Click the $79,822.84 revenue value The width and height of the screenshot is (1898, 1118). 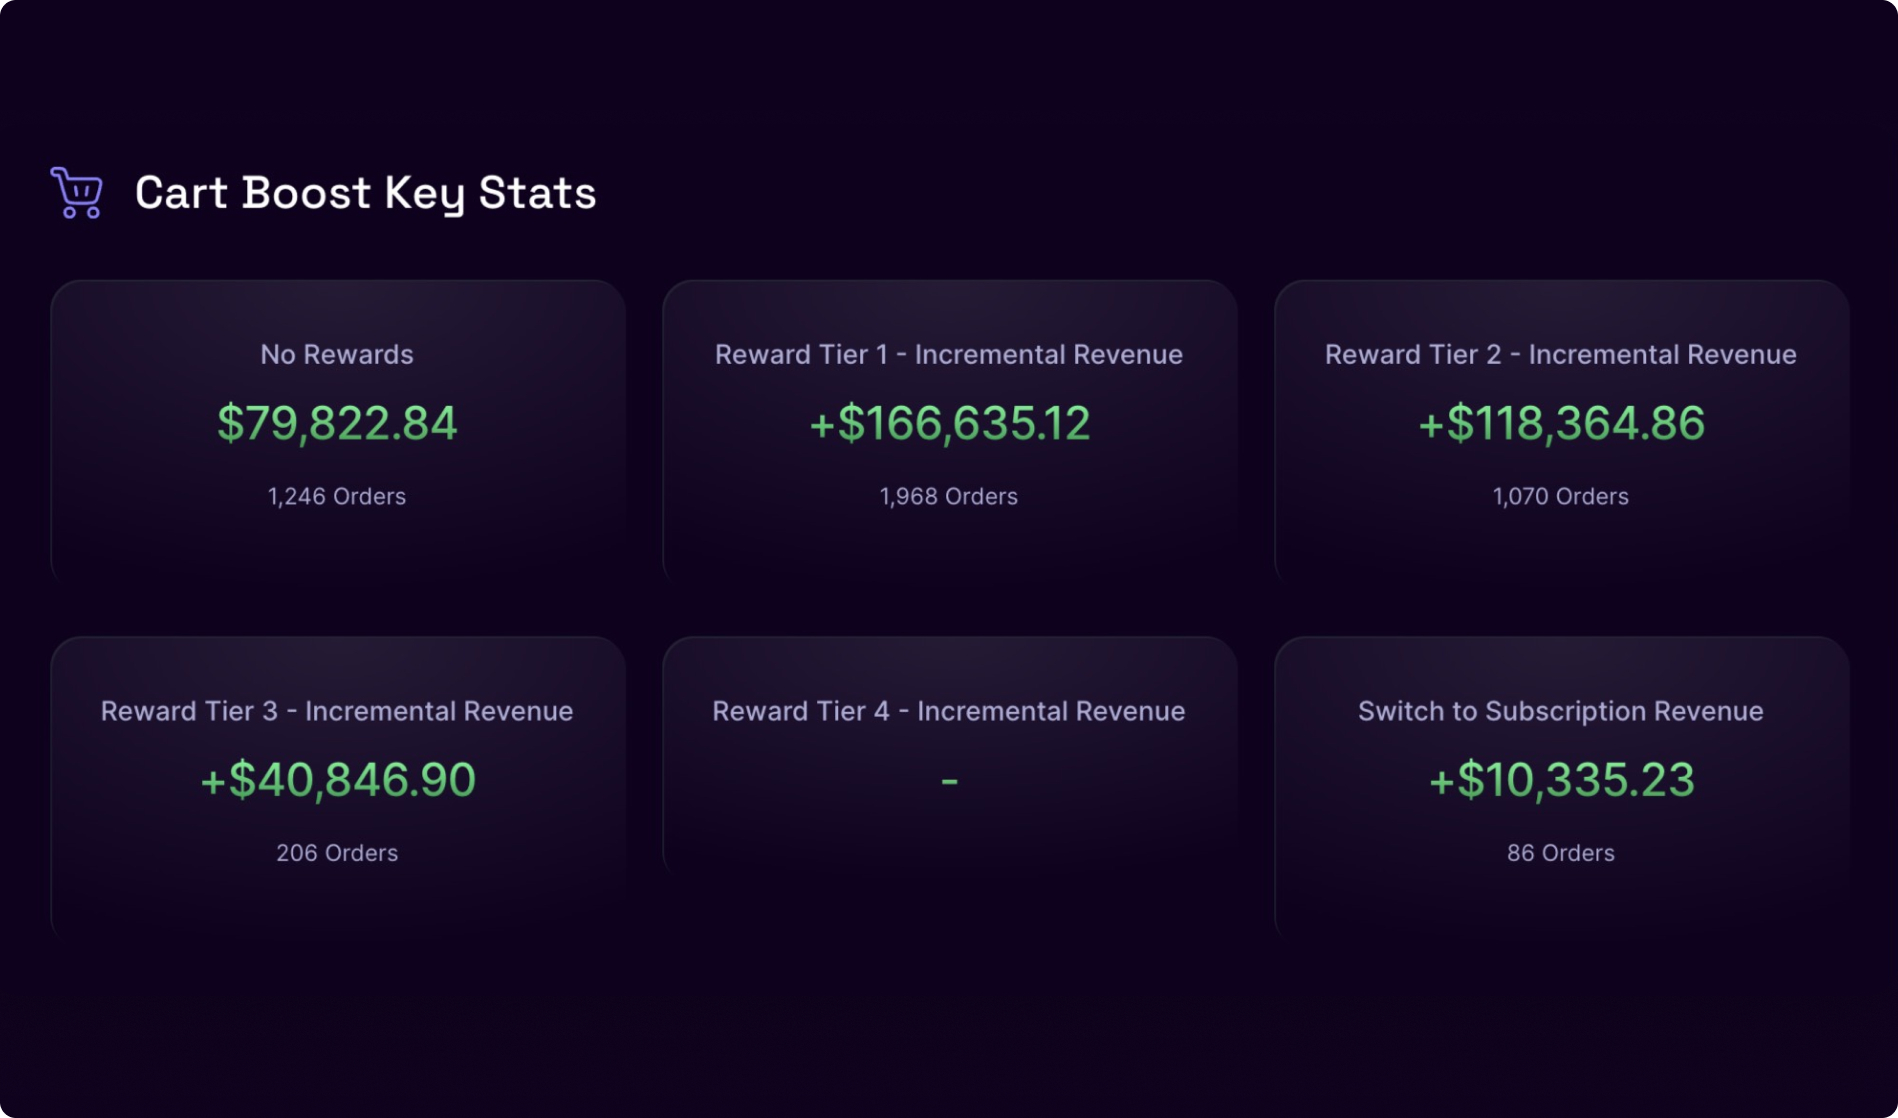pos(337,423)
